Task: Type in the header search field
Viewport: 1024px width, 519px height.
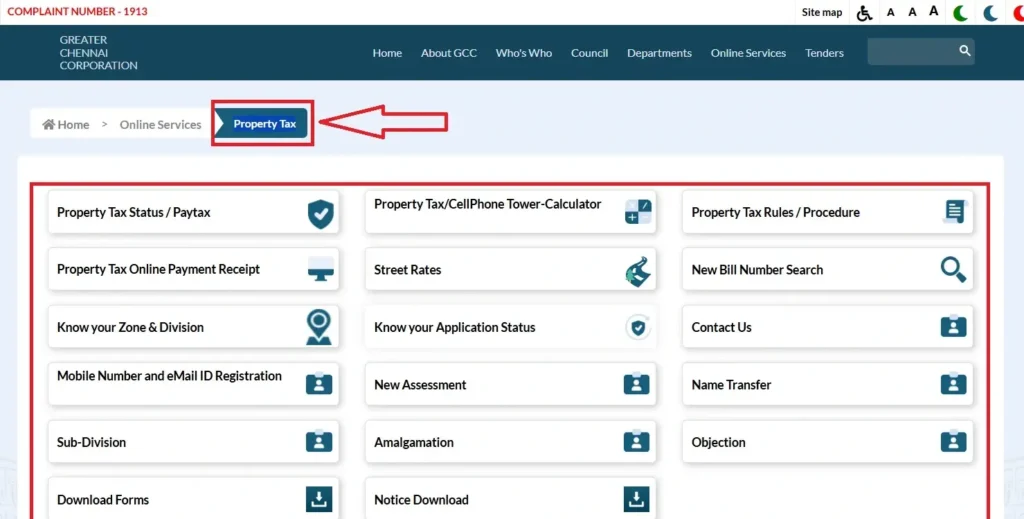Action: point(910,52)
